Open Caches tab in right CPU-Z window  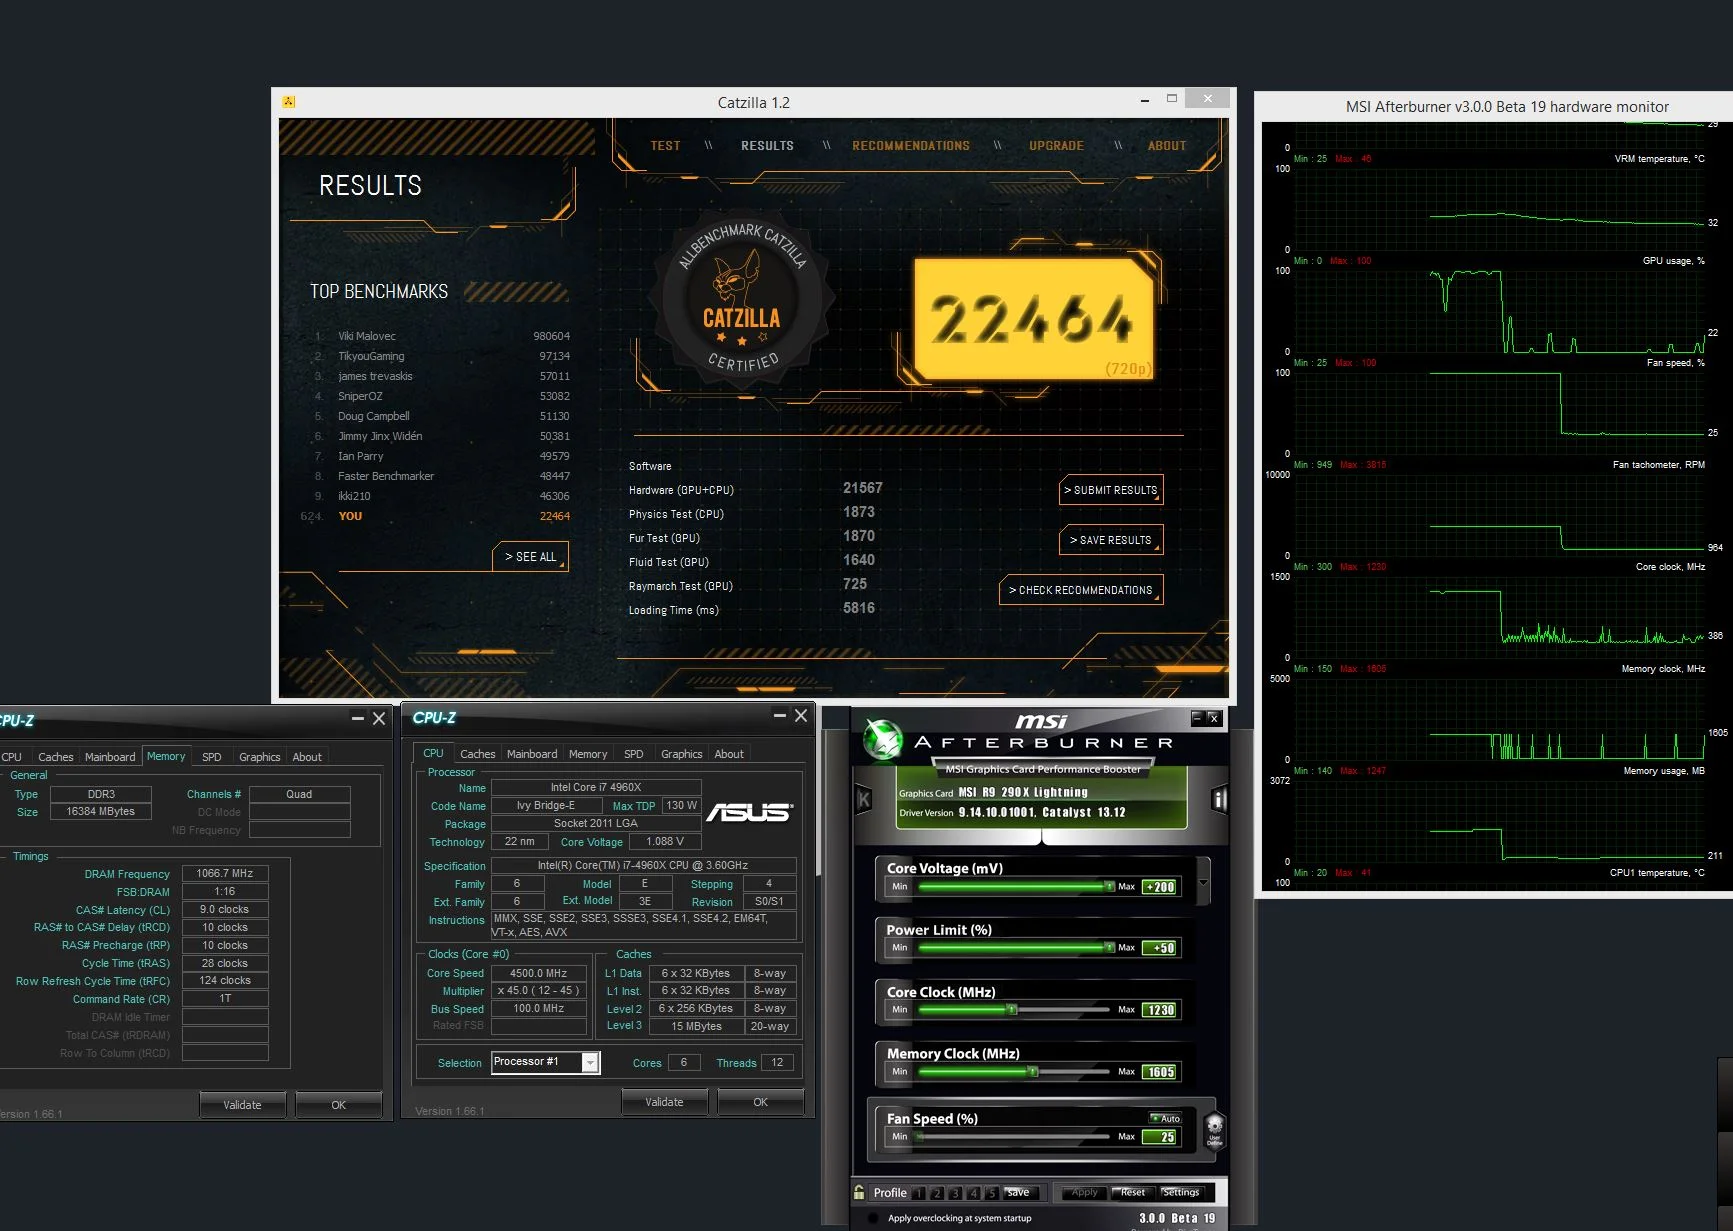[478, 754]
